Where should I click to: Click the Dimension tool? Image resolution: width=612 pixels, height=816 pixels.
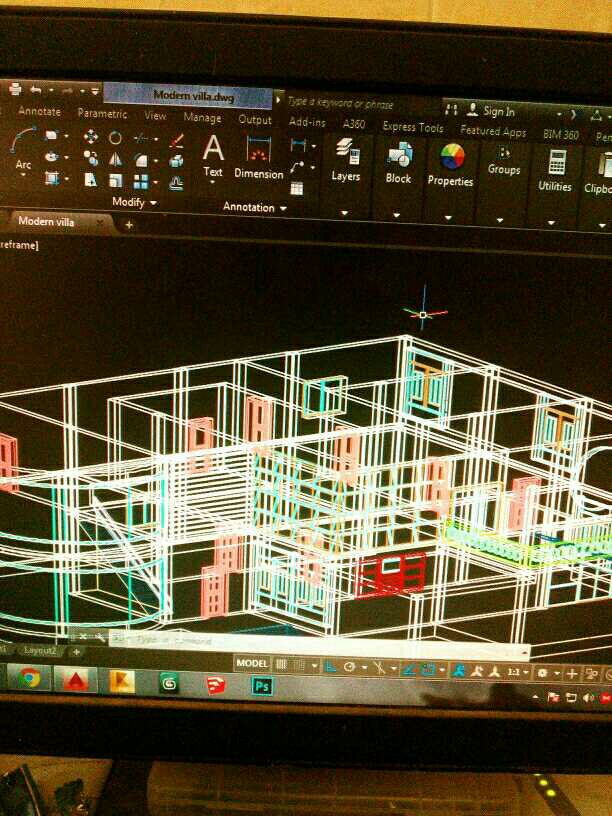coord(259,158)
